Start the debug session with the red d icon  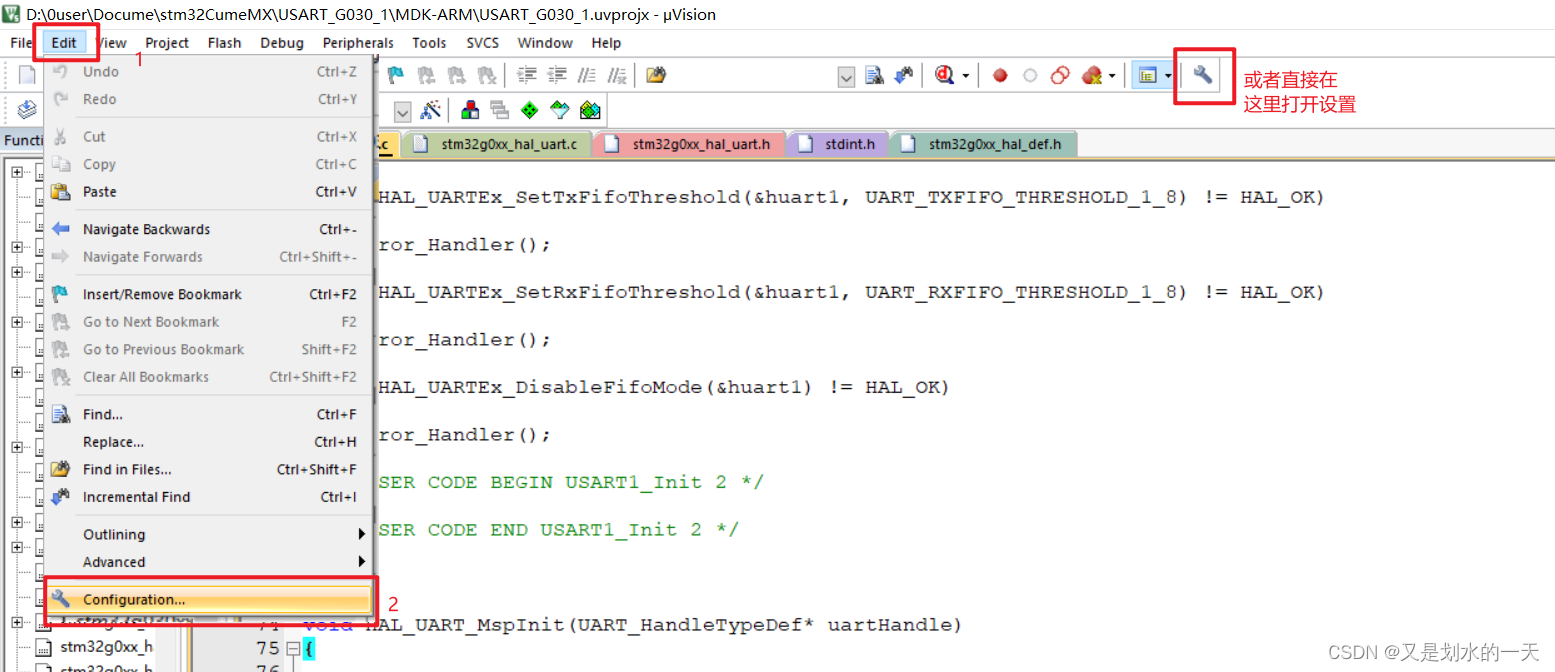[945, 75]
